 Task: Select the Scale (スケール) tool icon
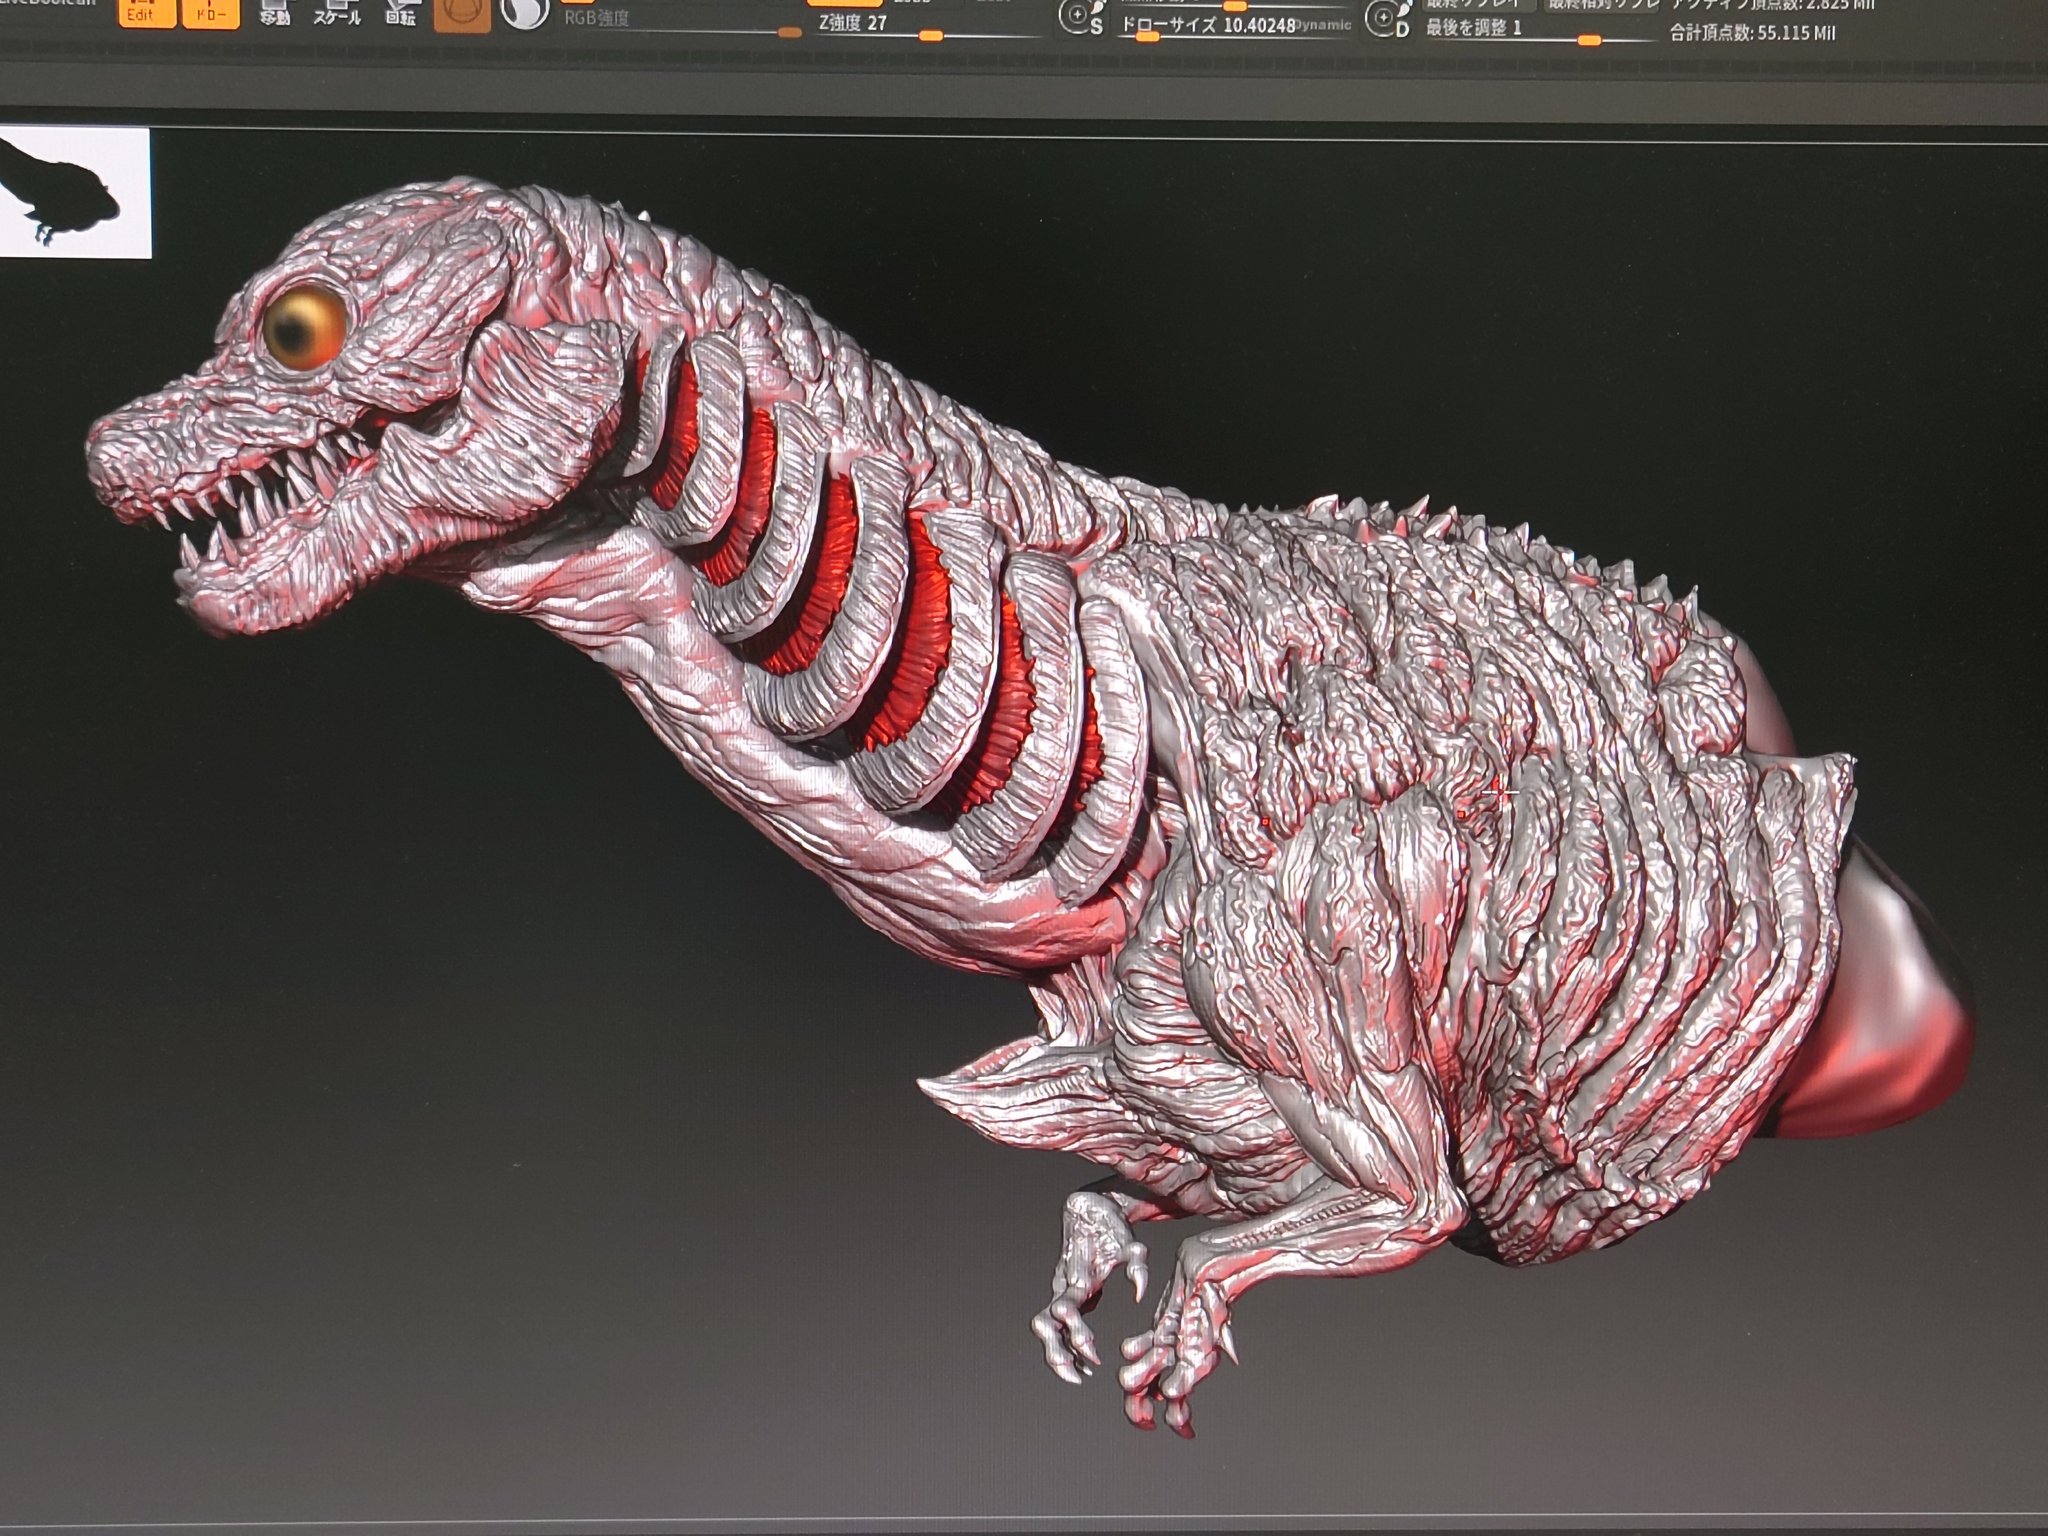coord(336,14)
